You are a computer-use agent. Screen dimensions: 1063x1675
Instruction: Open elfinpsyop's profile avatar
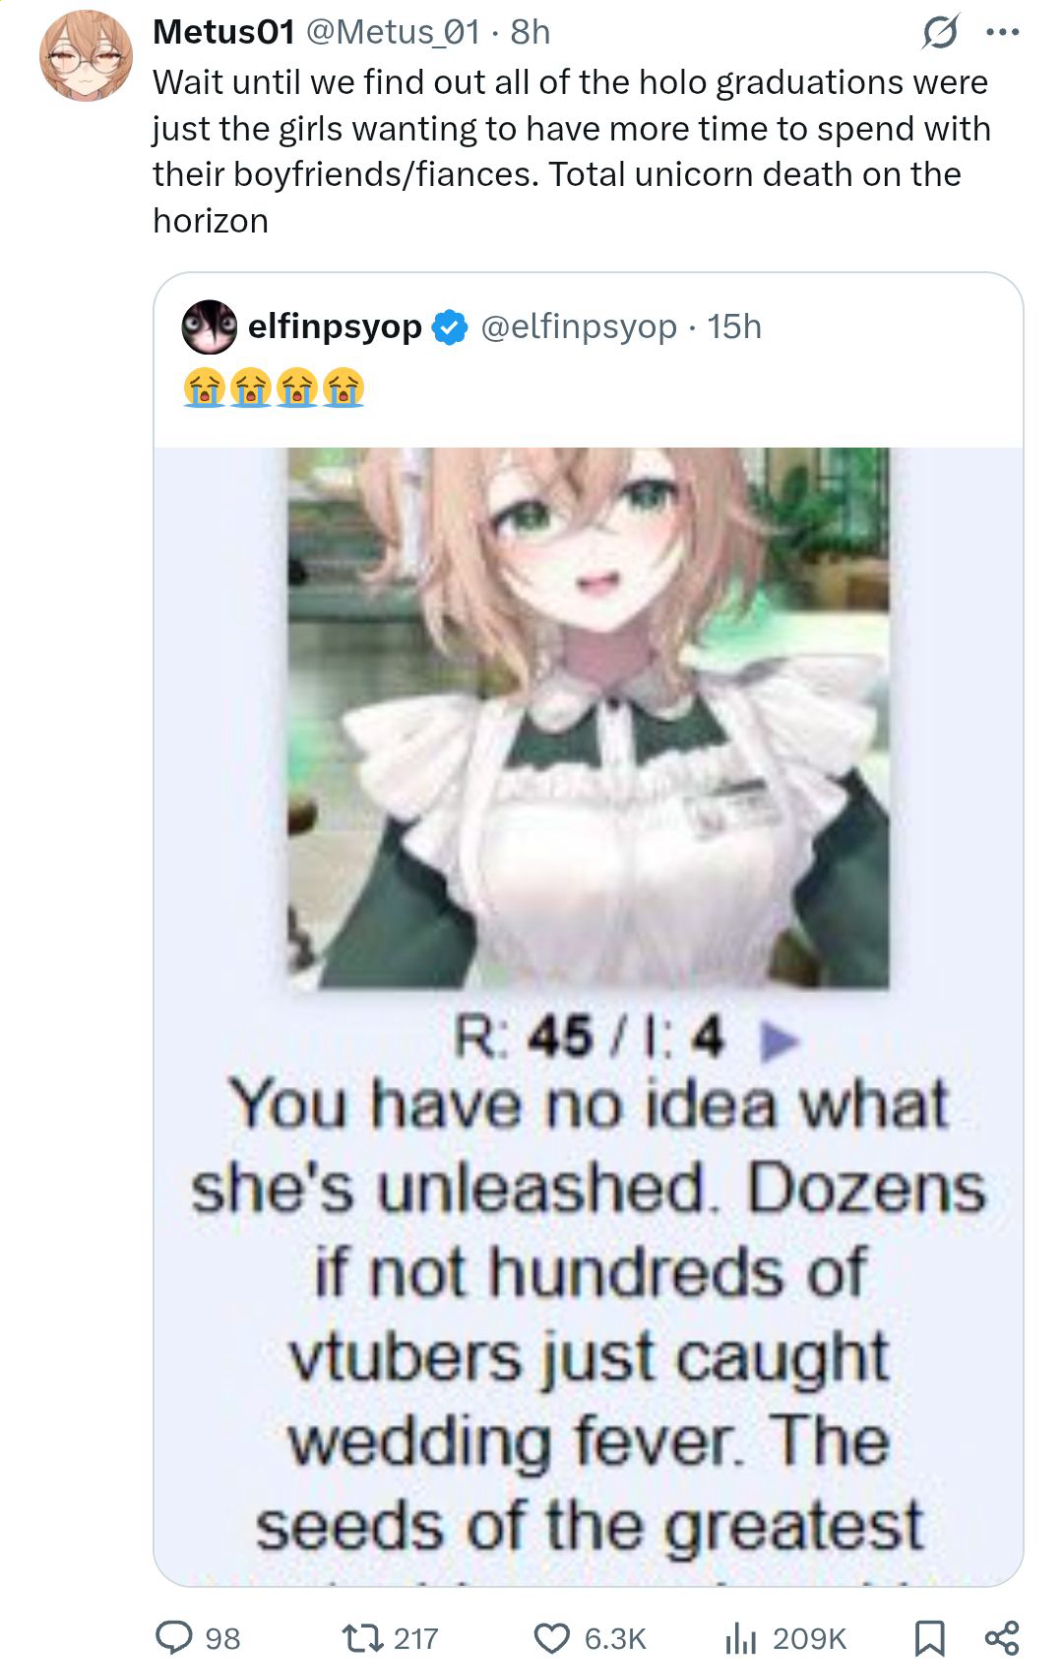[209, 327]
